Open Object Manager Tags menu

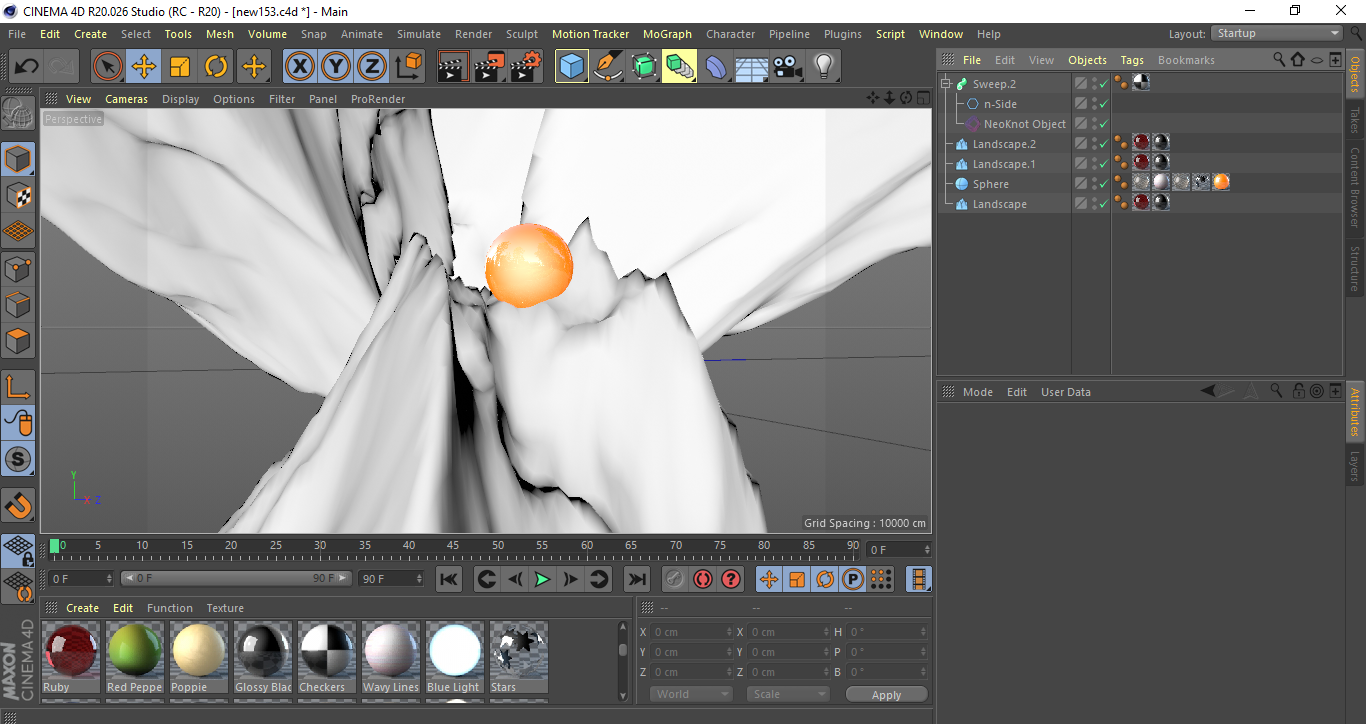tap(1132, 60)
